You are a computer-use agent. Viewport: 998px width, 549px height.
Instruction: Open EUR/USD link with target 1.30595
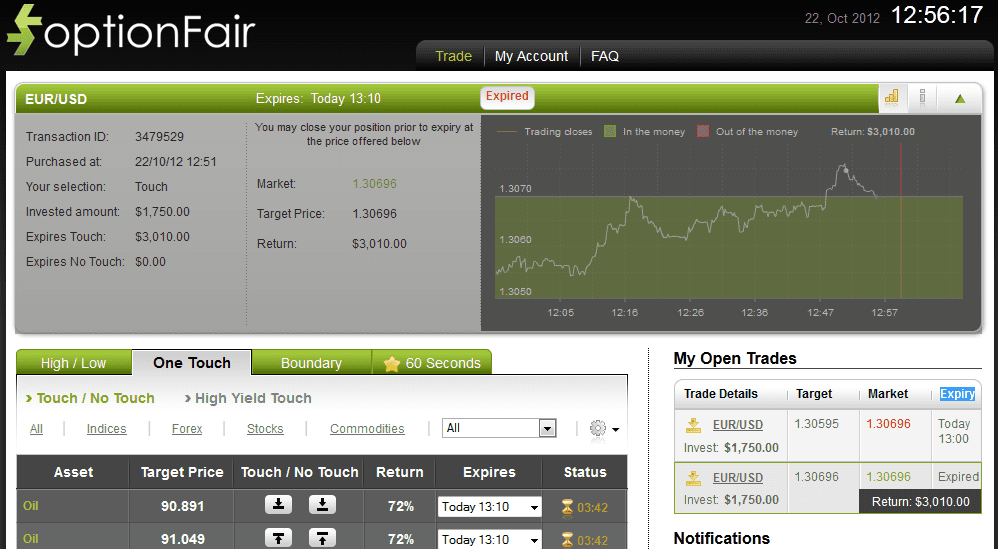coord(738,424)
